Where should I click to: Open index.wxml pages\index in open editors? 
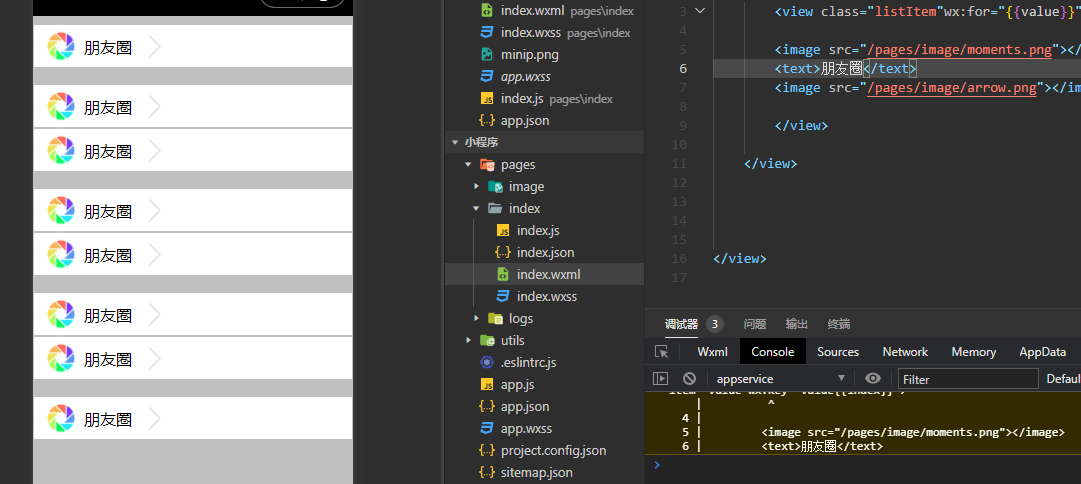[x=545, y=11]
